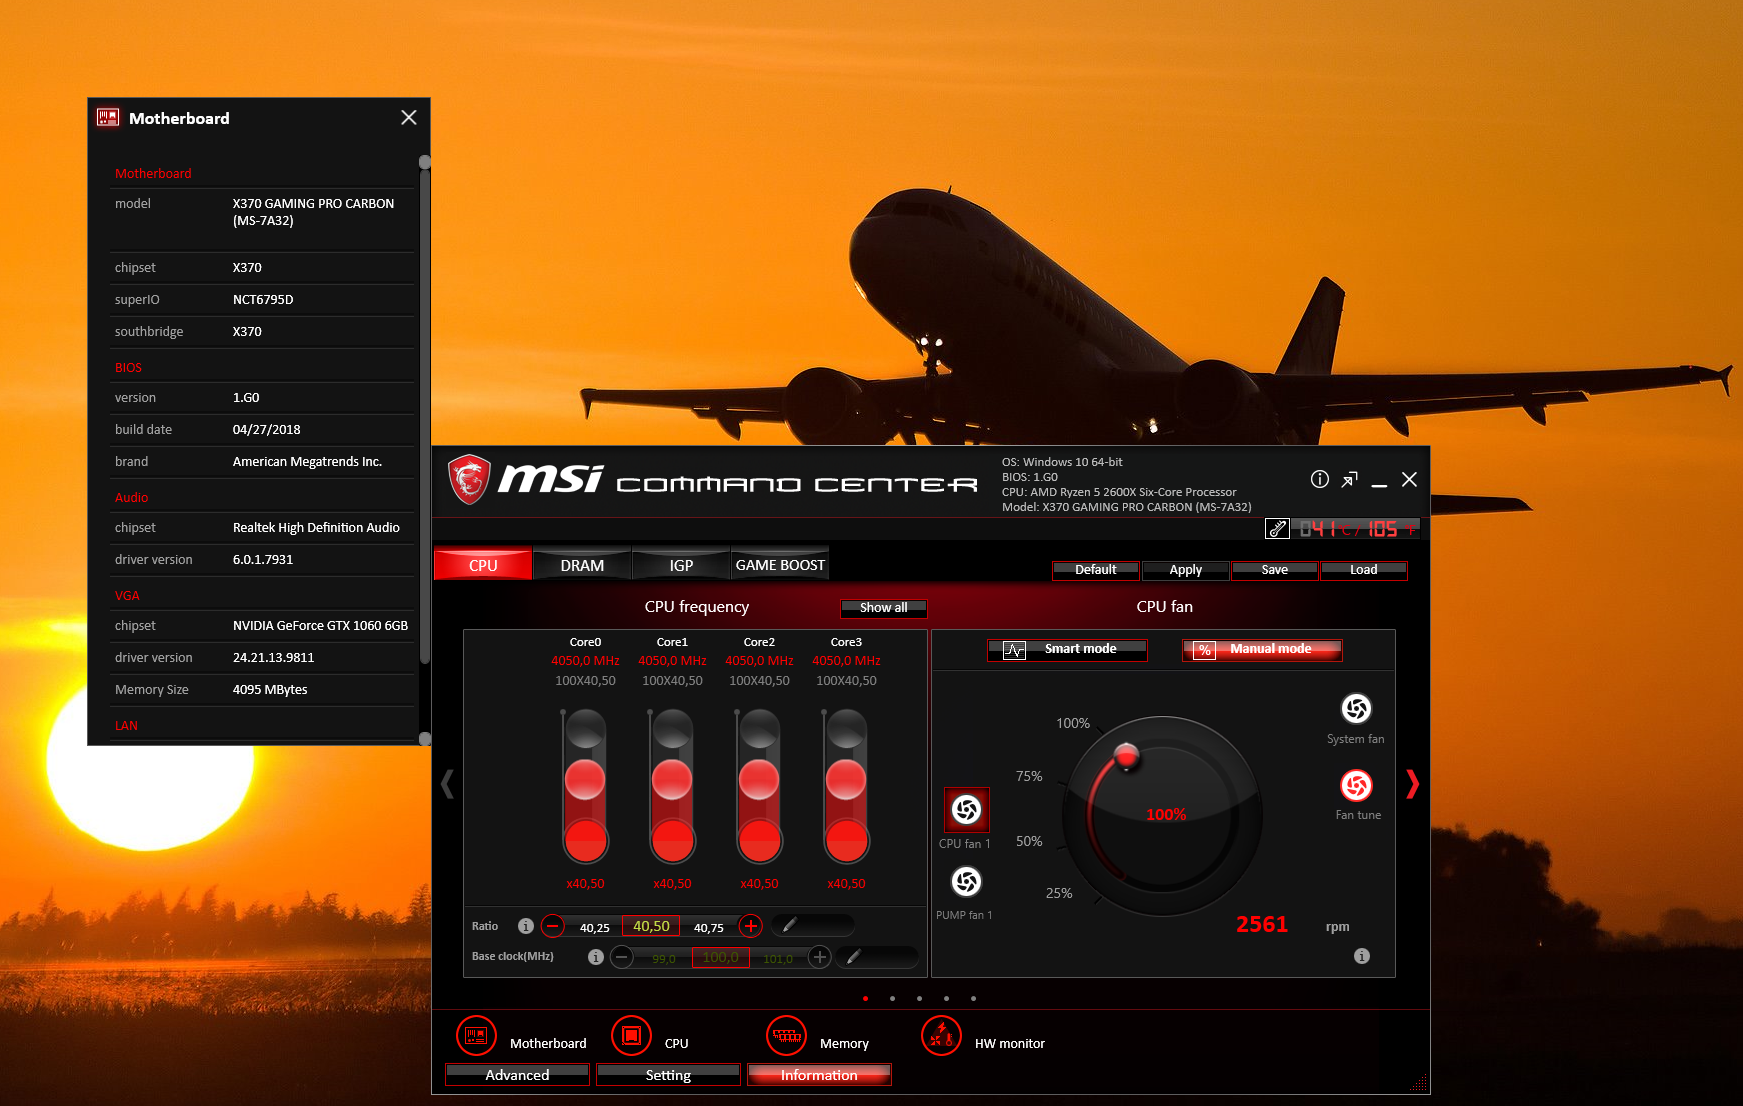Increase the CPU ratio with plus button
The height and width of the screenshot is (1106, 1743).
click(751, 926)
